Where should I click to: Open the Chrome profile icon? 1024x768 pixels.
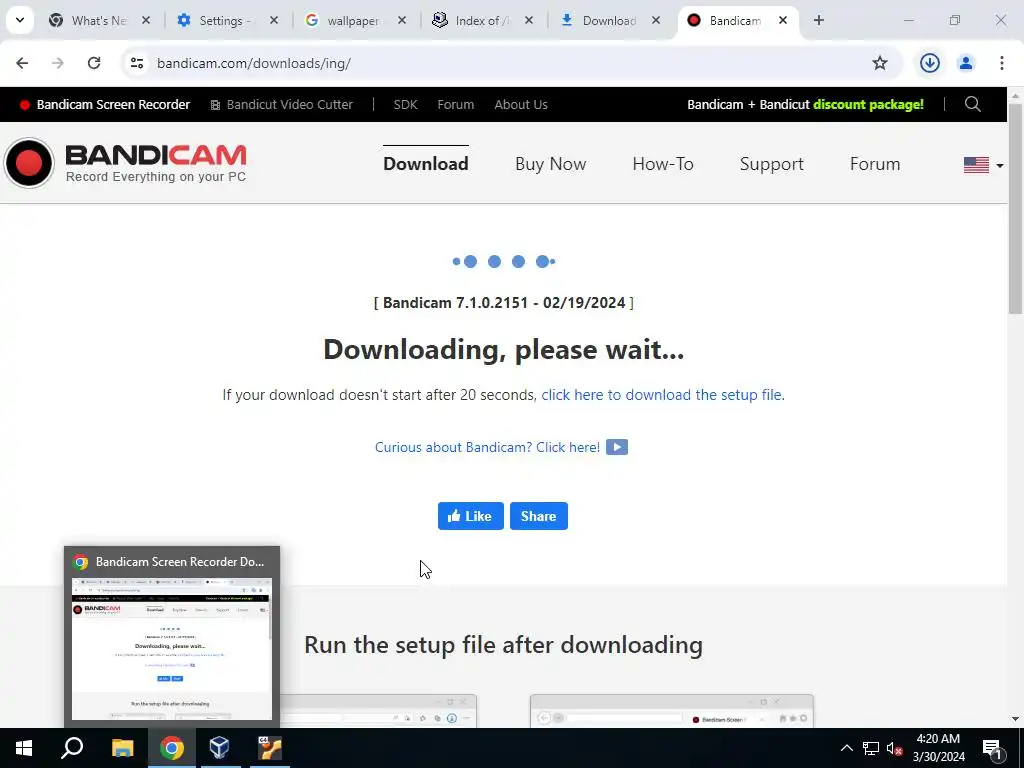(x=965, y=63)
